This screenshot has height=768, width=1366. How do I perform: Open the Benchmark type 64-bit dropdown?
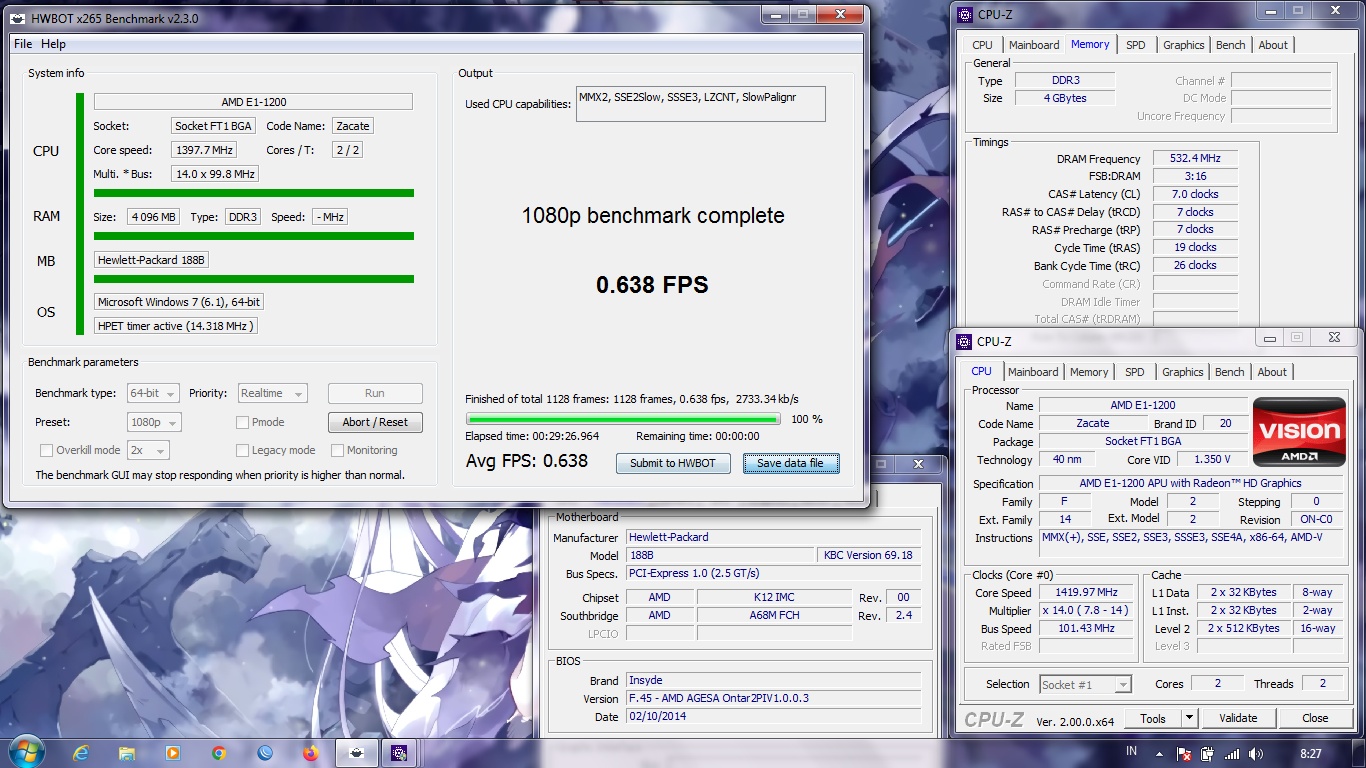click(x=154, y=394)
